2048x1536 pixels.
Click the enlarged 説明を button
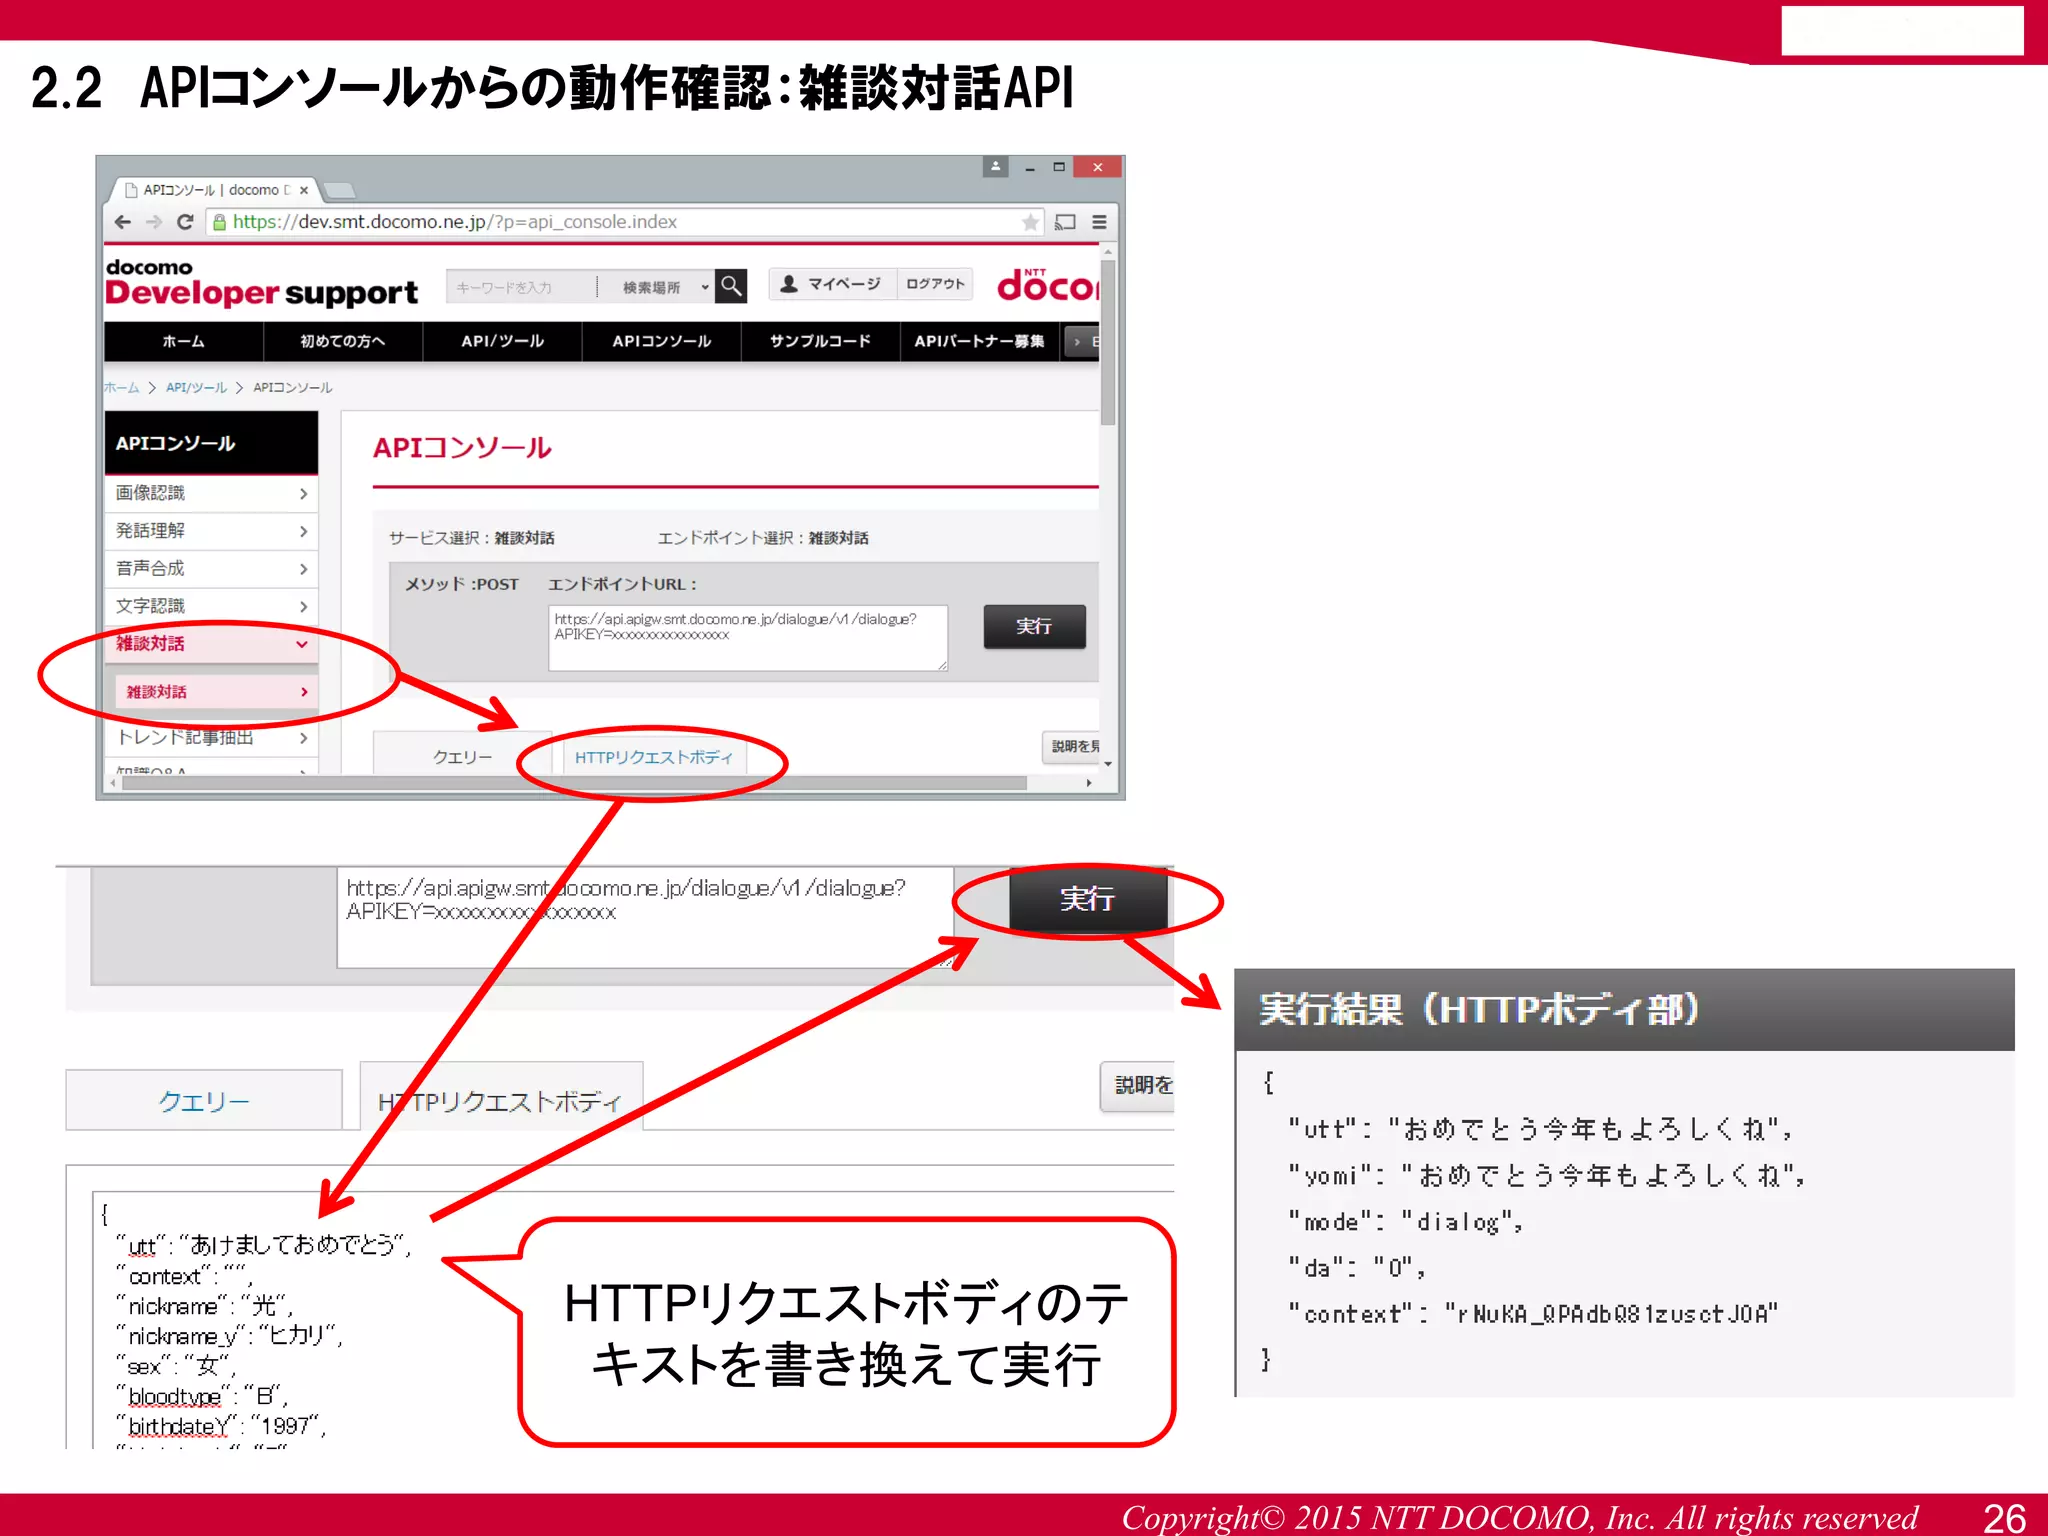coord(1139,1085)
